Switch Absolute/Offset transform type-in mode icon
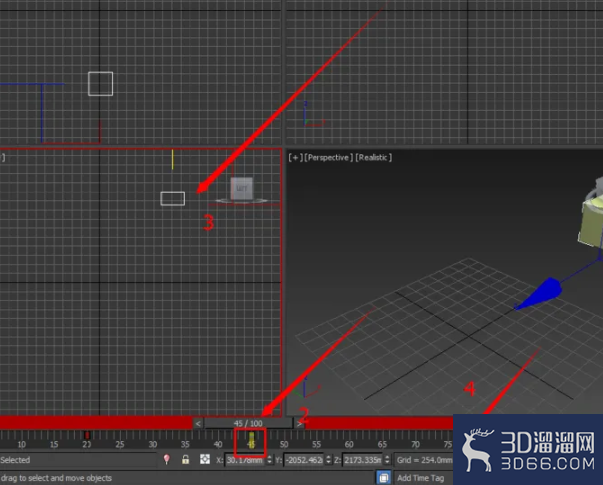The height and width of the screenshot is (485, 603). click(205, 459)
